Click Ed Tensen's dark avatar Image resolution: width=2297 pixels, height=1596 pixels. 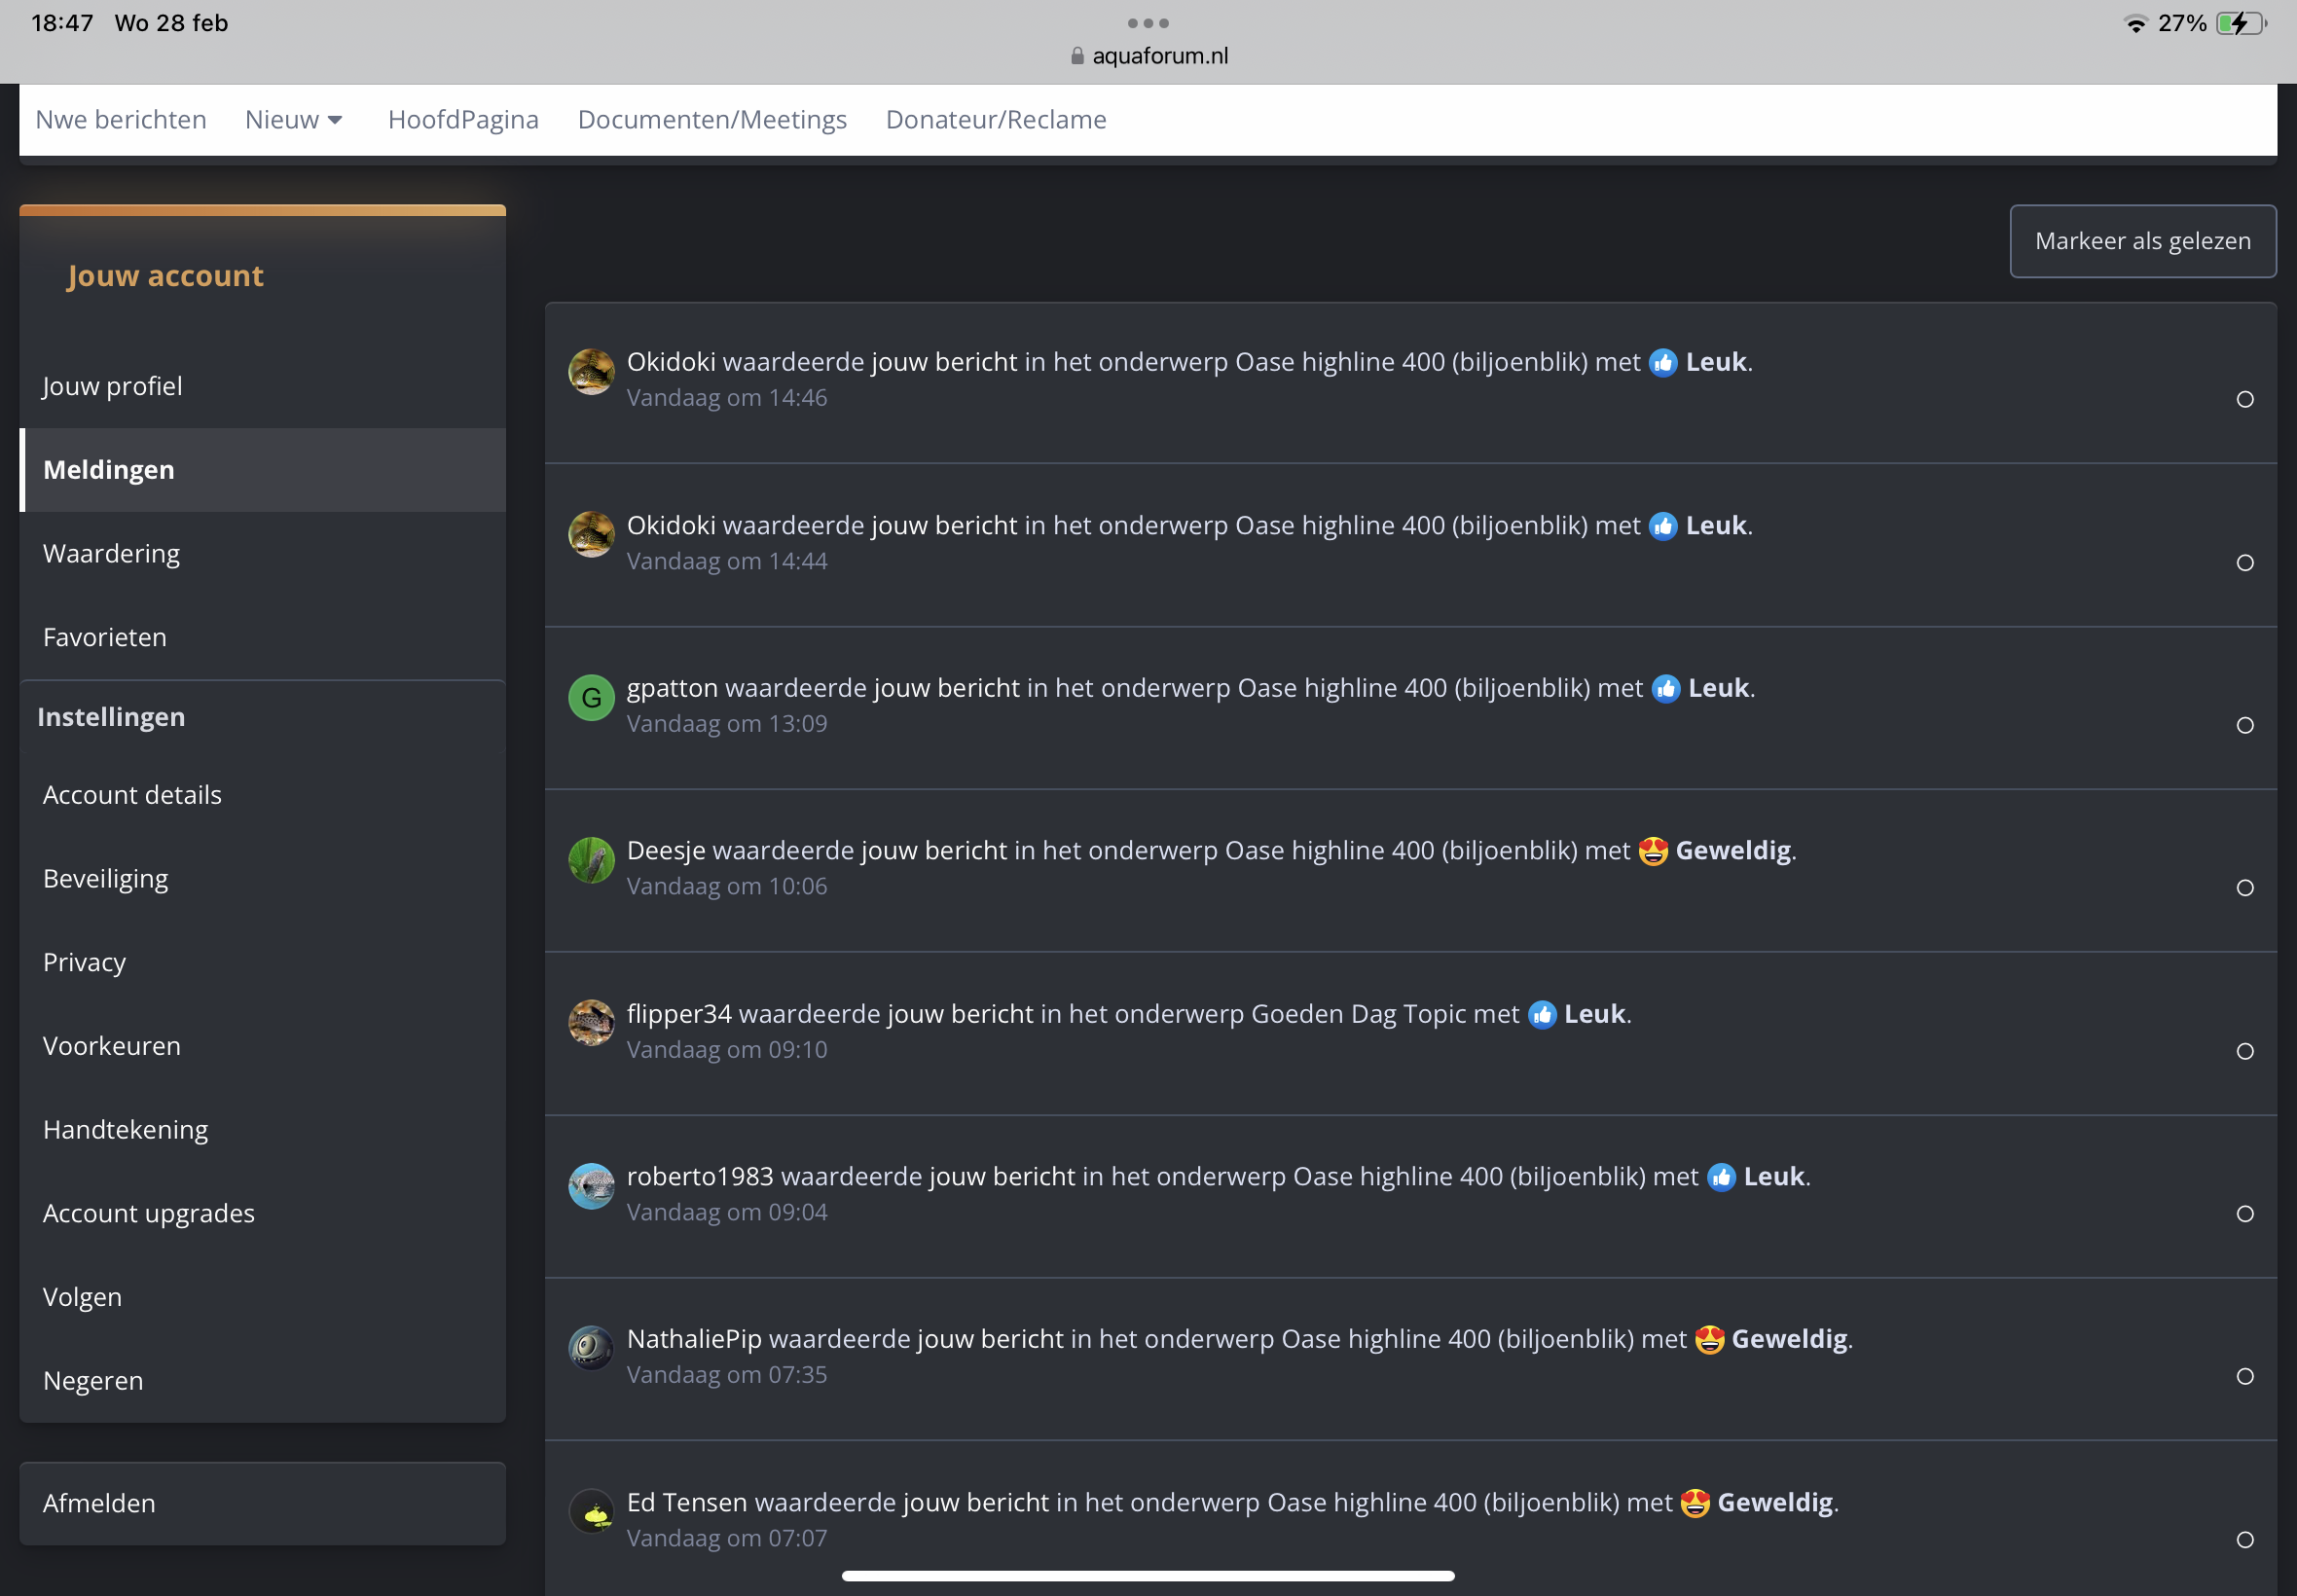point(591,1512)
